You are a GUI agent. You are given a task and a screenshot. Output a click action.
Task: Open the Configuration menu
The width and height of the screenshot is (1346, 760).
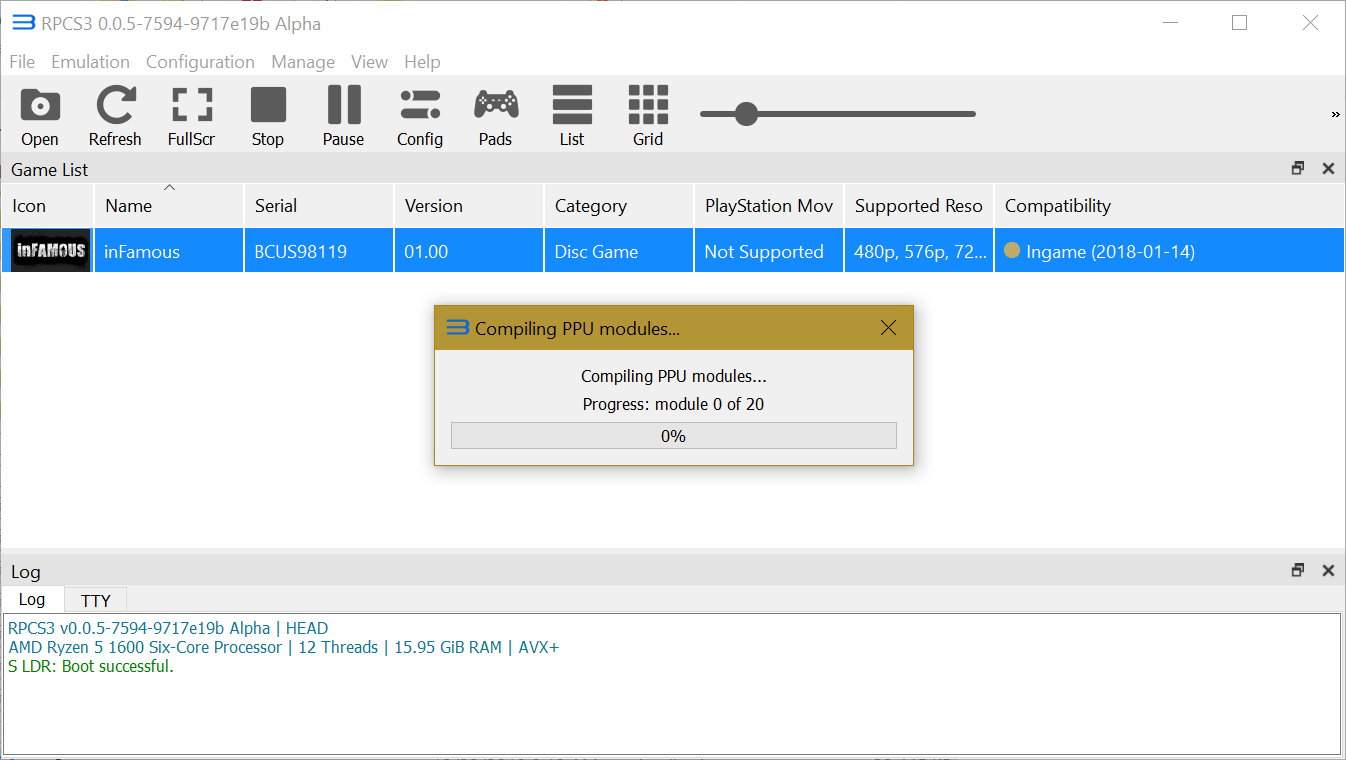tap(200, 62)
